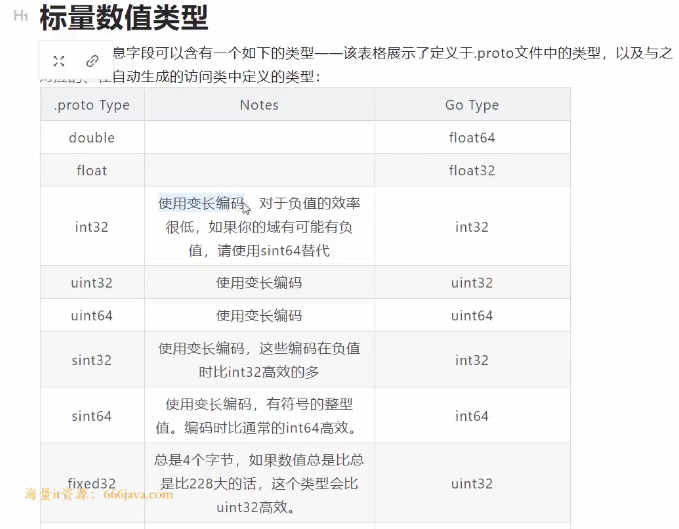Click the "uint32" proto type cell with 使用变长编码 note

[x=92, y=283]
